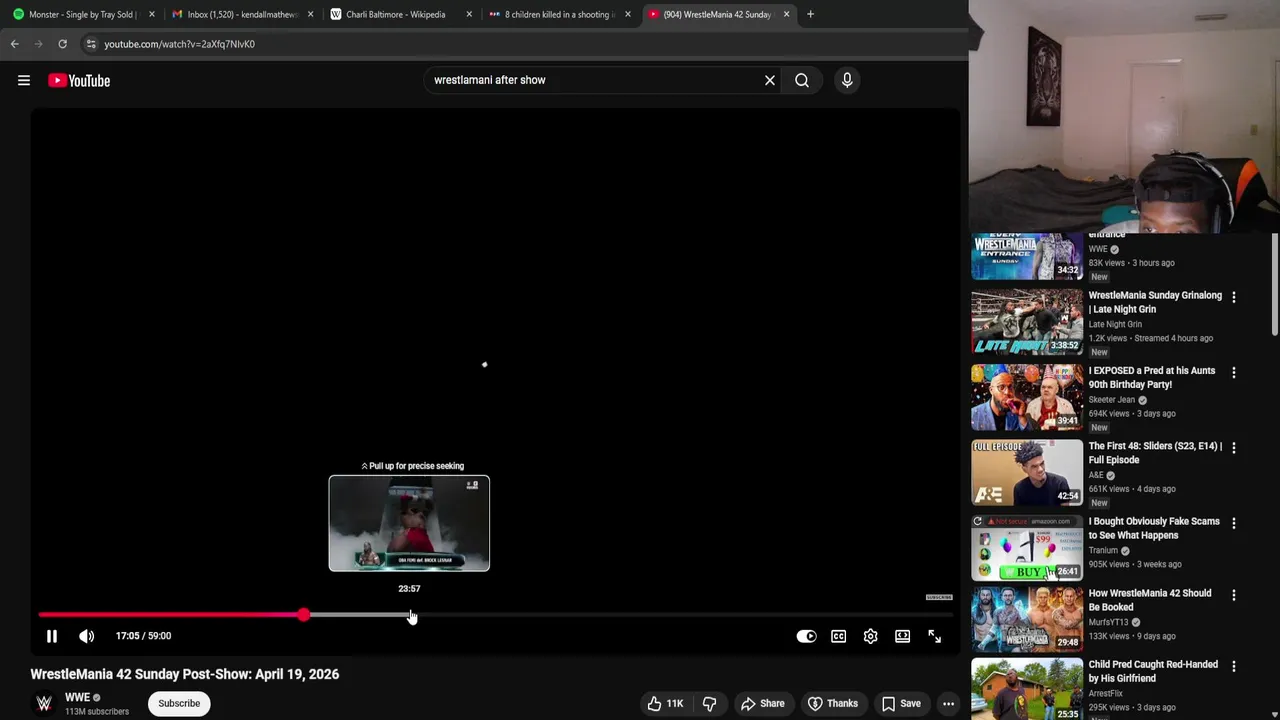Close the Gmail Inbox tab
The image size is (1280, 720).
point(310,14)
